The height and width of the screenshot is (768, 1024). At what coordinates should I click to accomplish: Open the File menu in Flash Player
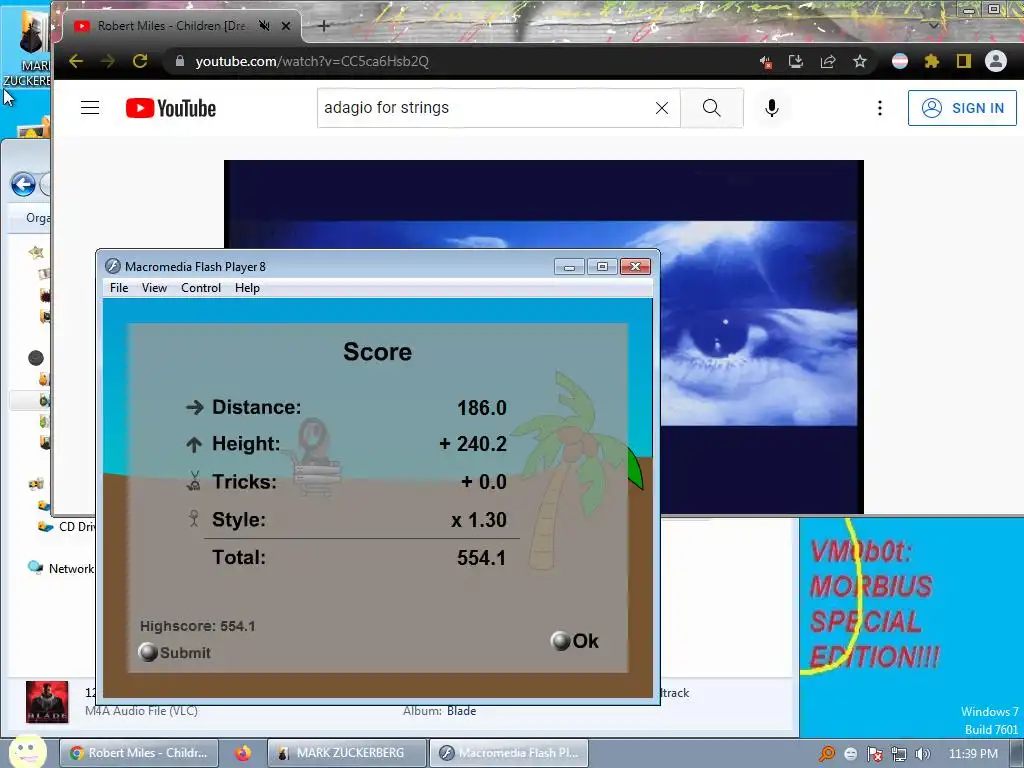(119, 288)
